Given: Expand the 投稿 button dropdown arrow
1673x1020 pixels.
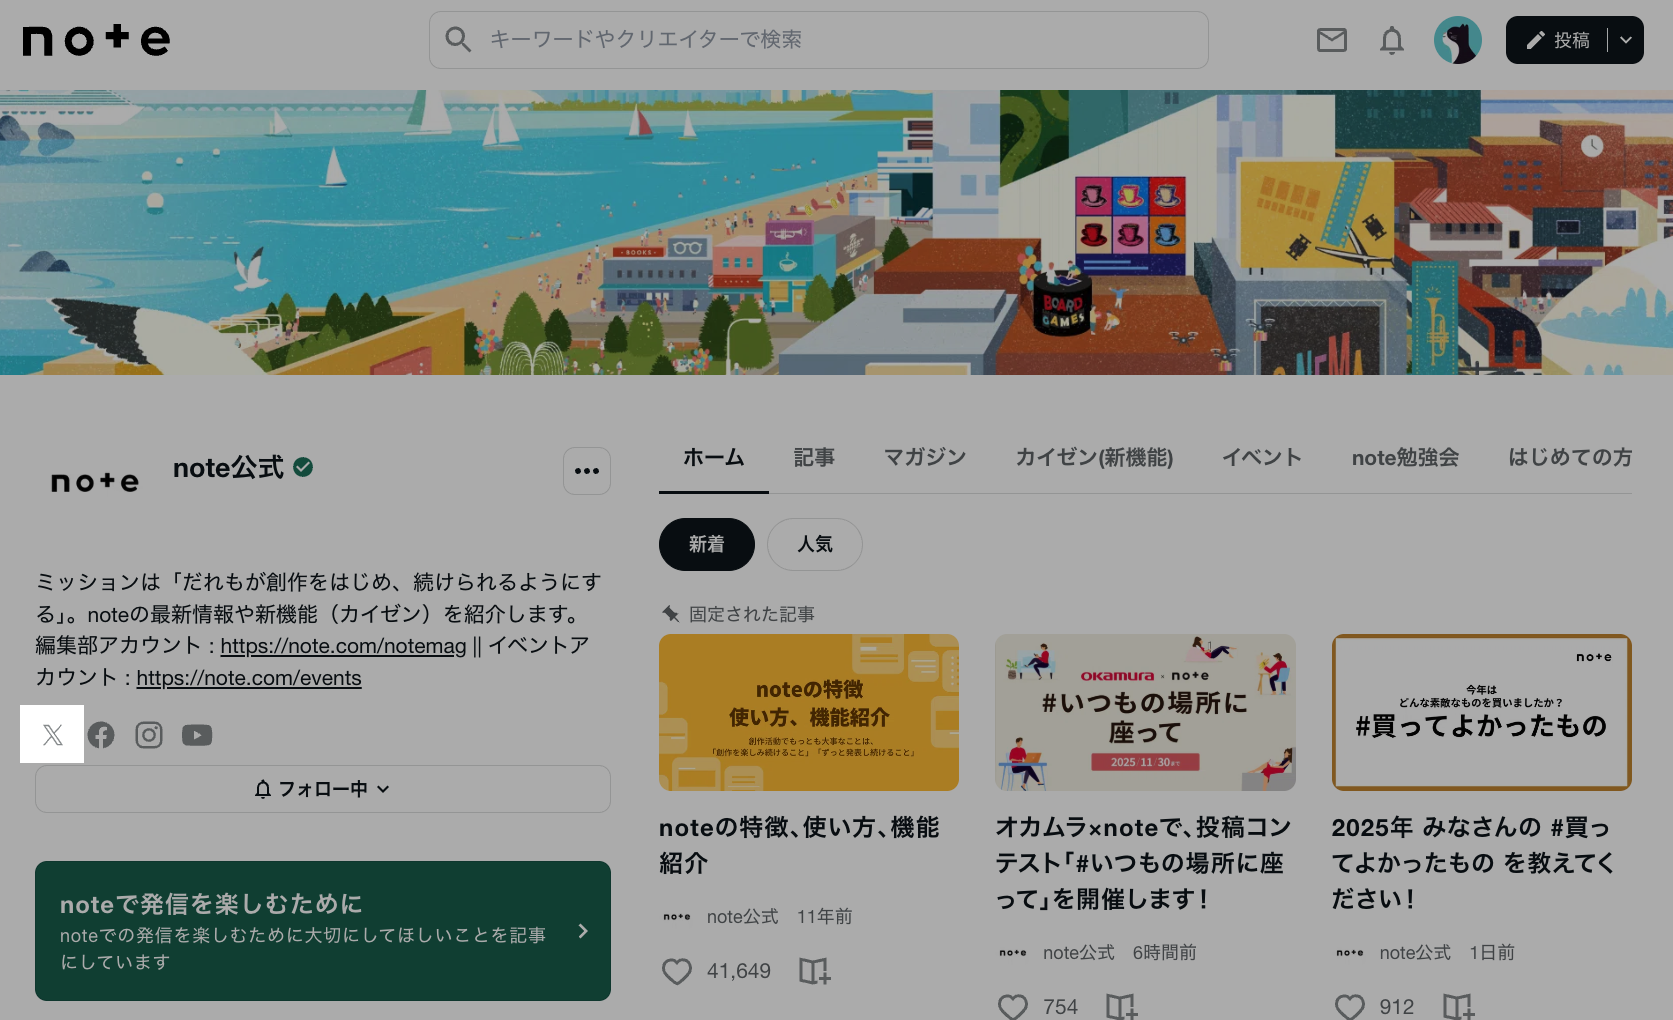Looking at the screenshot, I should pos(1625,40).
